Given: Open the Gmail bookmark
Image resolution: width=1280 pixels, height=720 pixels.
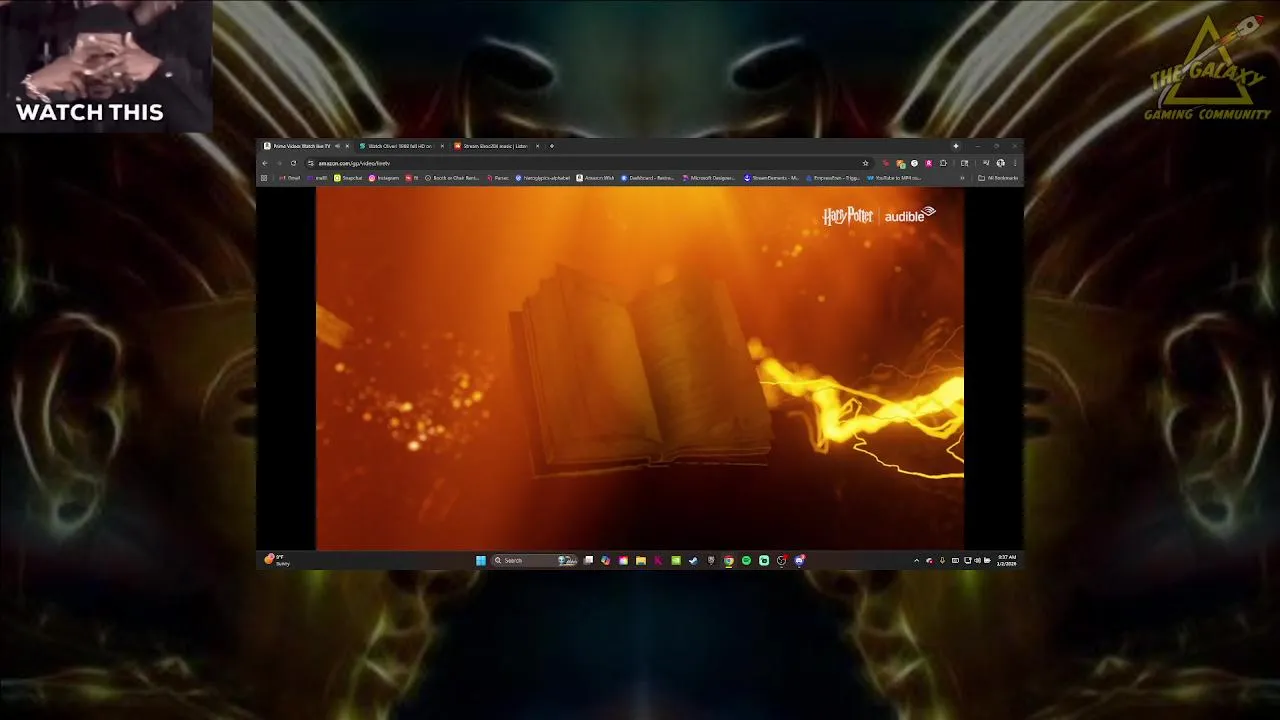Looking at the screenshot, I should (x=290, y=178).
